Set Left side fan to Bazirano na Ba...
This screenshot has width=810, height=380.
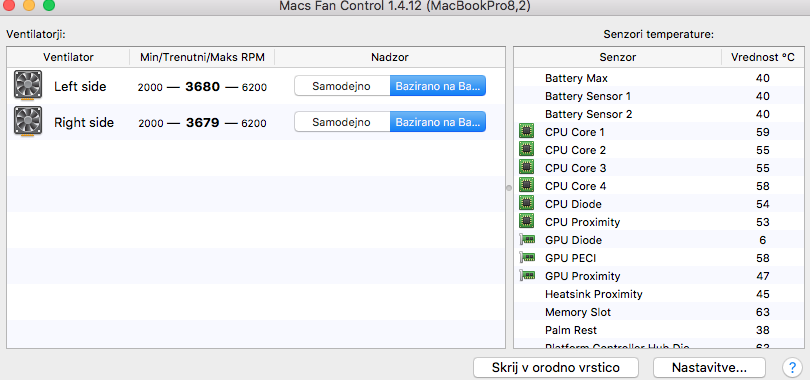point(438,86)
